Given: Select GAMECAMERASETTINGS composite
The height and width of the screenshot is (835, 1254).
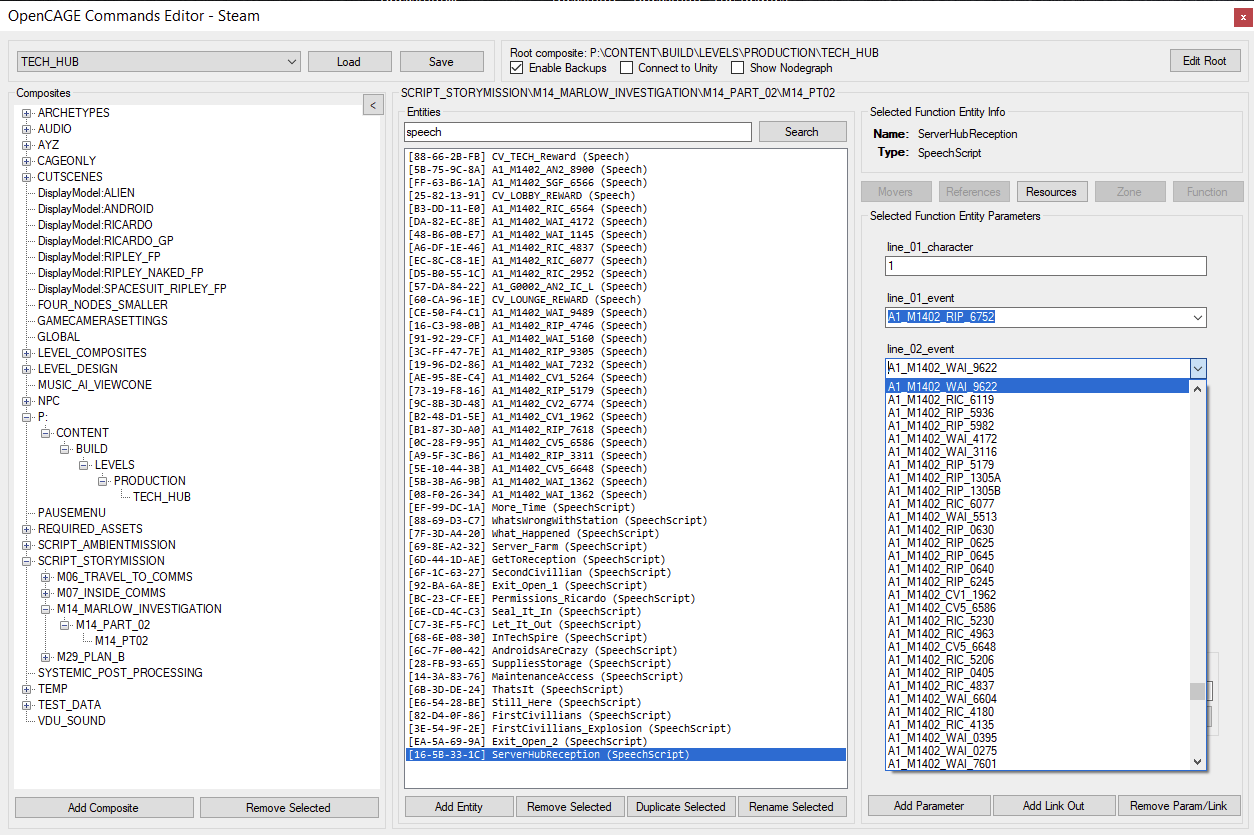Looking at the screenshot, I should coord(103,321).
